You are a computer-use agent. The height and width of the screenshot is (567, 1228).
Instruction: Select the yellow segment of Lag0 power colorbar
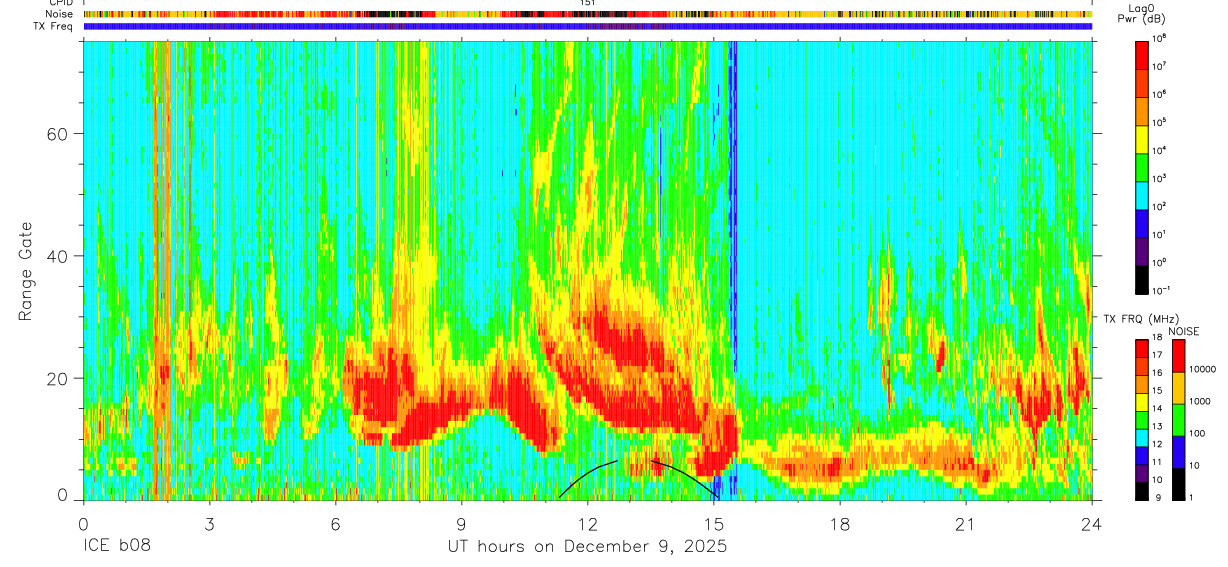point(1143,138)
